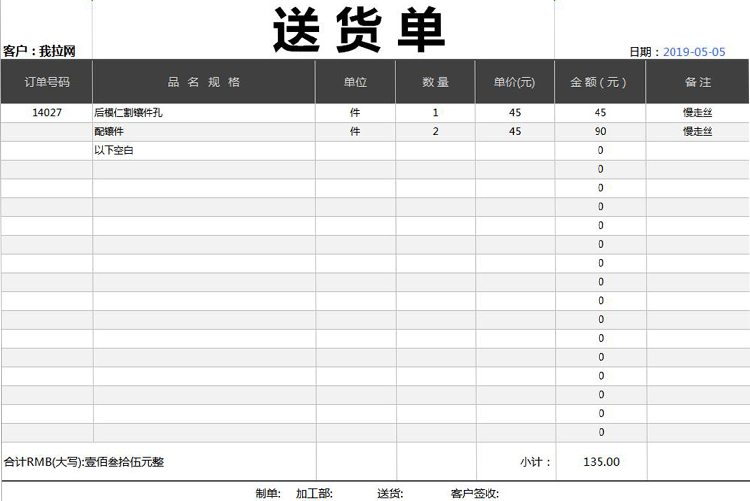Viewport: 750px width, 501px height.
Task: Select the 数量 column header
Action: [435, 82]
